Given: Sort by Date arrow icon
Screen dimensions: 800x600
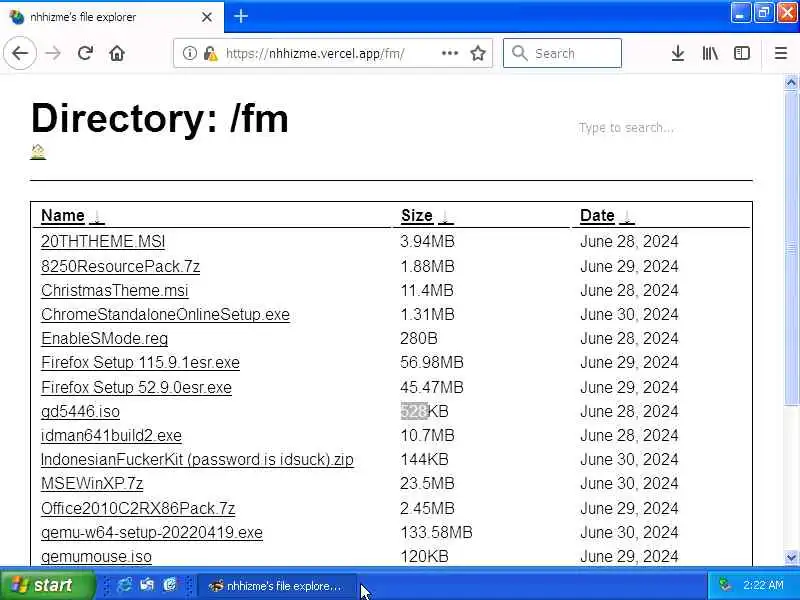Looking at the screenshot, I should pos(627,216).
